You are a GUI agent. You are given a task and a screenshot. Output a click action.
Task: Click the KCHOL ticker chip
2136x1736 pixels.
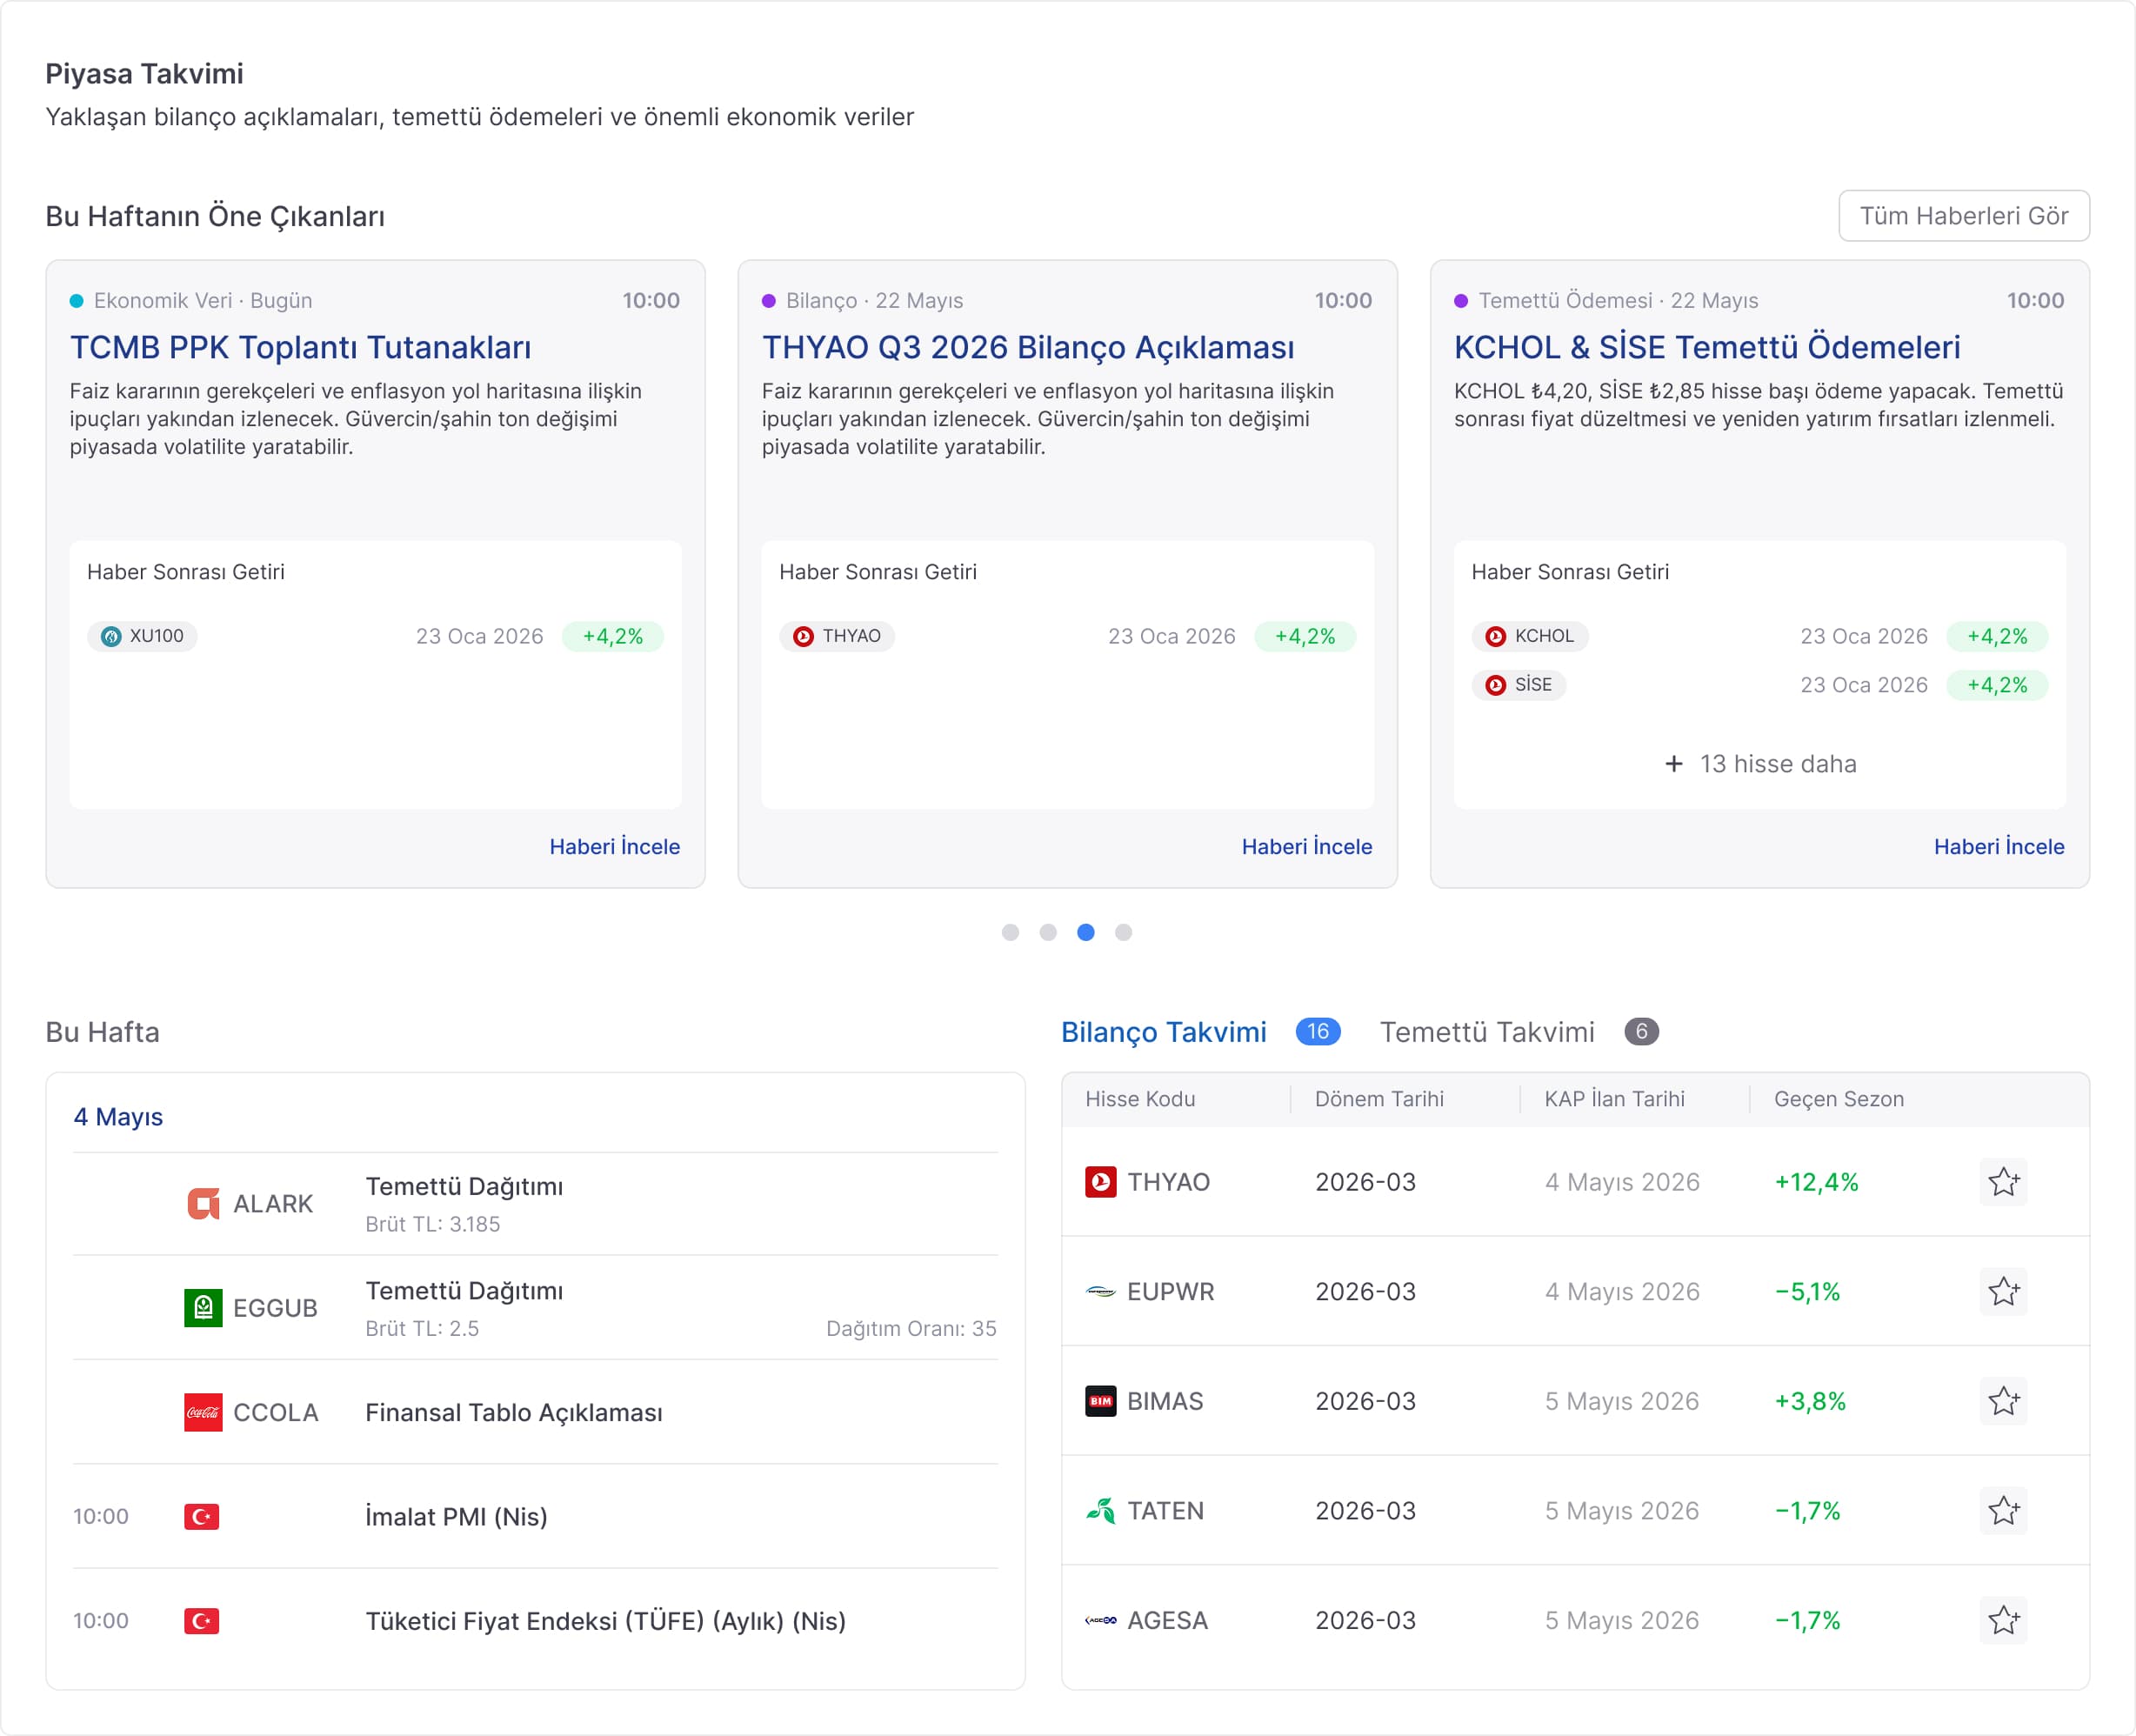[x=1530, y=636]
